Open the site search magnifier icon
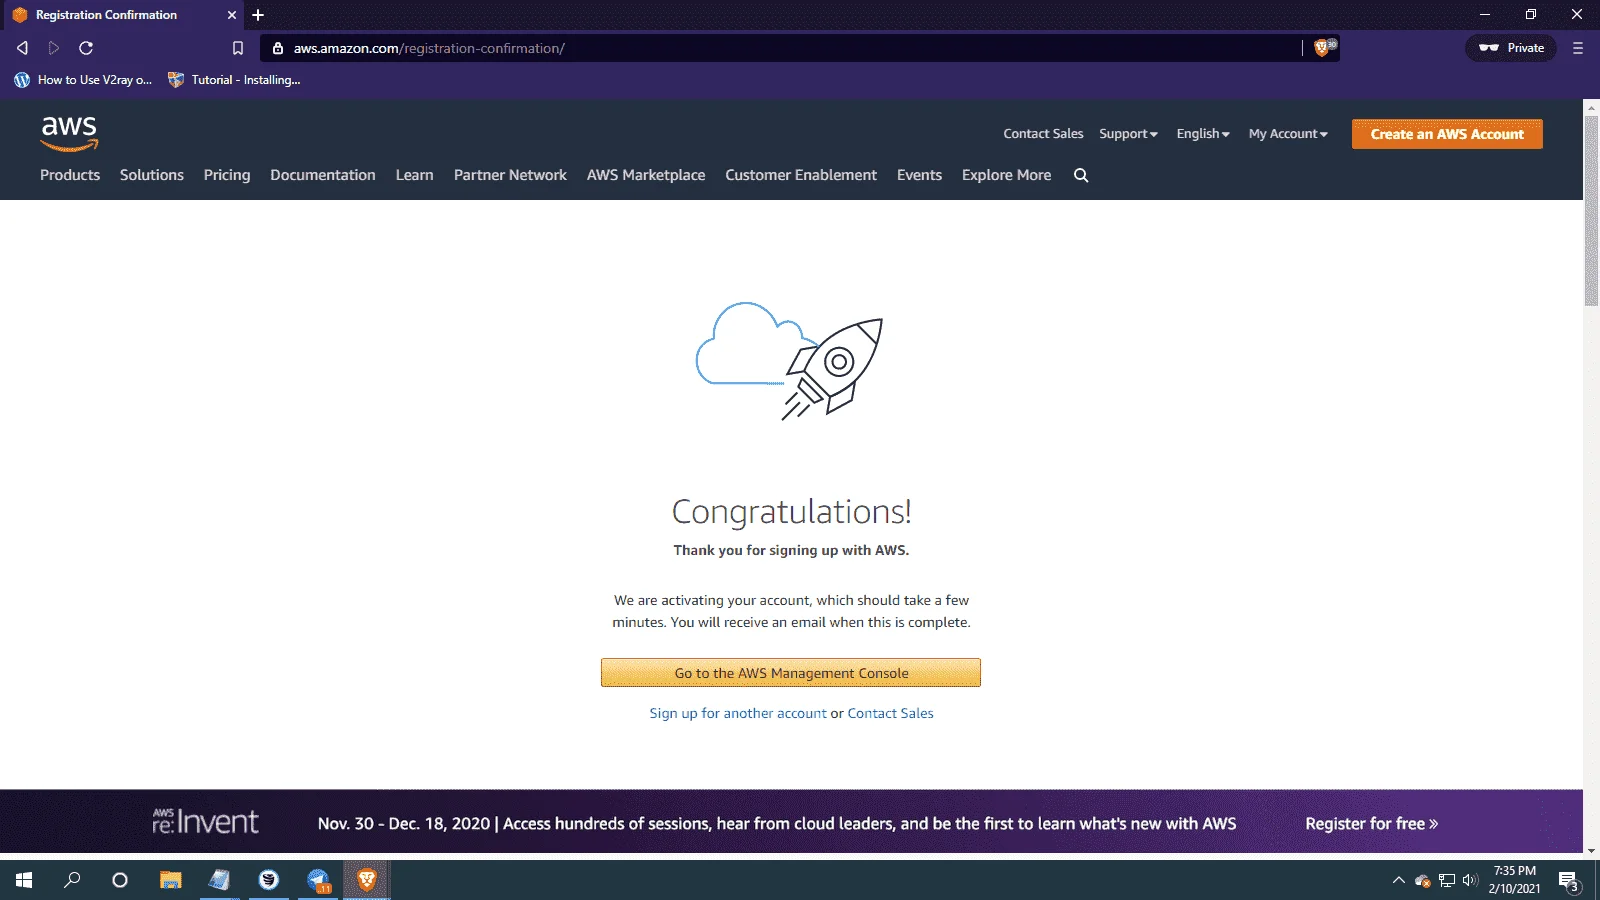This screenshot has height=900, width=1600. click(1081, 175)
